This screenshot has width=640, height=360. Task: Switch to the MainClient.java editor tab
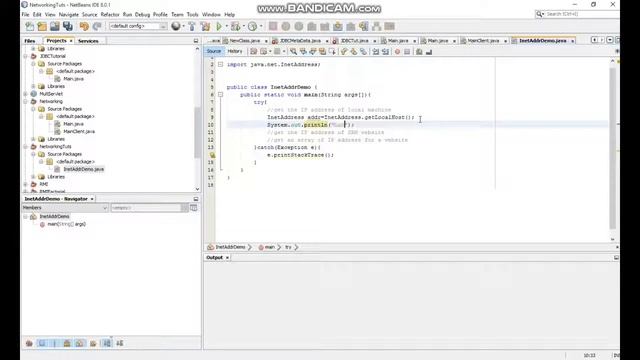click(483, 41)
